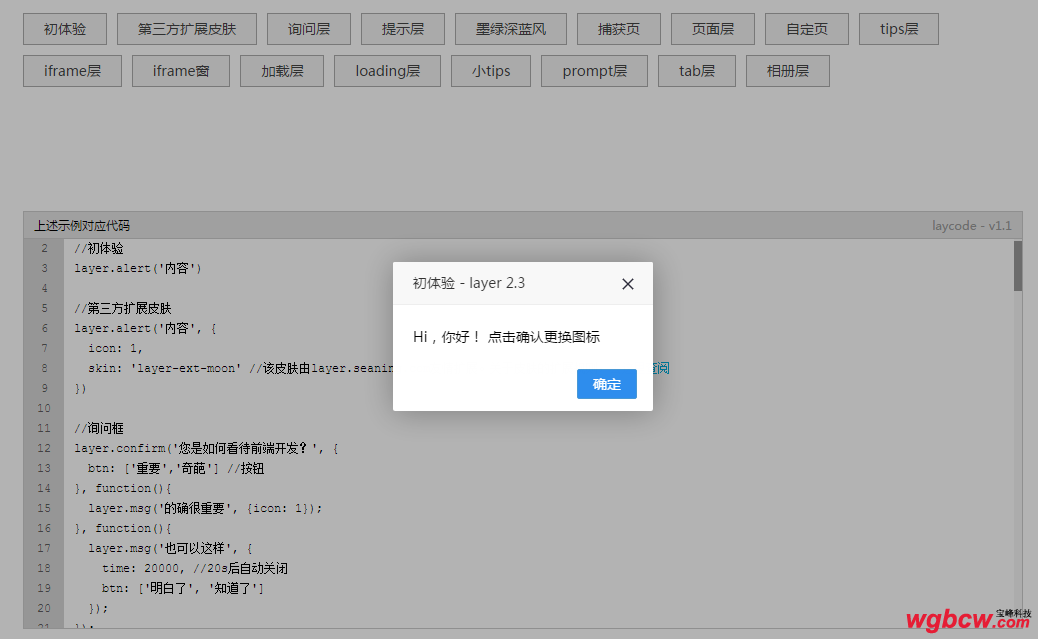Open the iframe层 demo

(x=71, y=71)
